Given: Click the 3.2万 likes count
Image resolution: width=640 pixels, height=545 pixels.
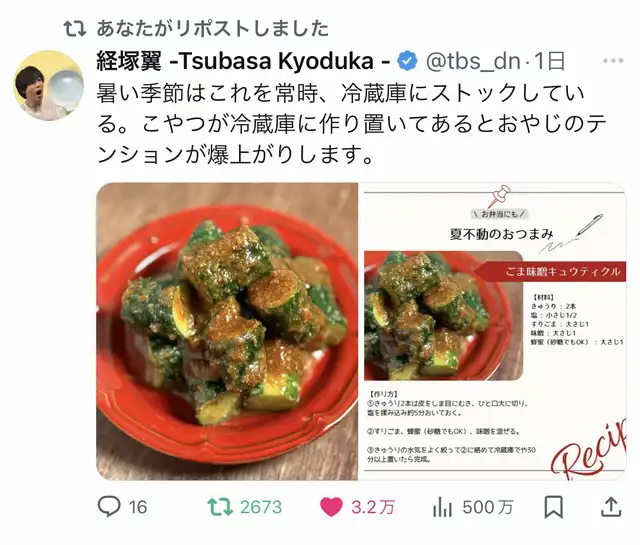Looking at the screenshot, I should (373, 507).
